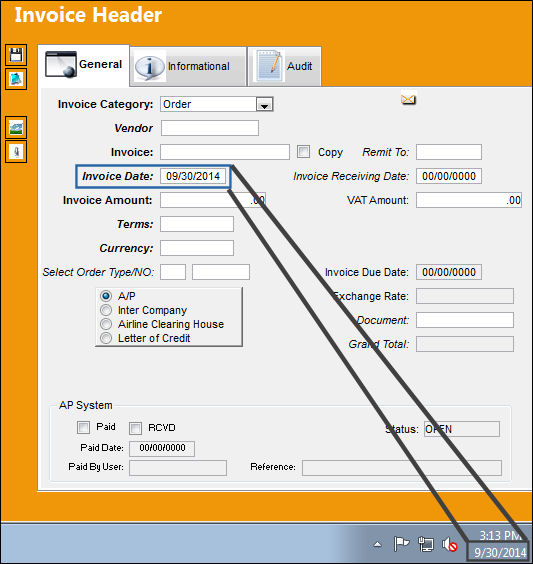This screenshot has height=564, width=533.
Task: Click the Invoice Receiving Date field
Action: (449, 176)
